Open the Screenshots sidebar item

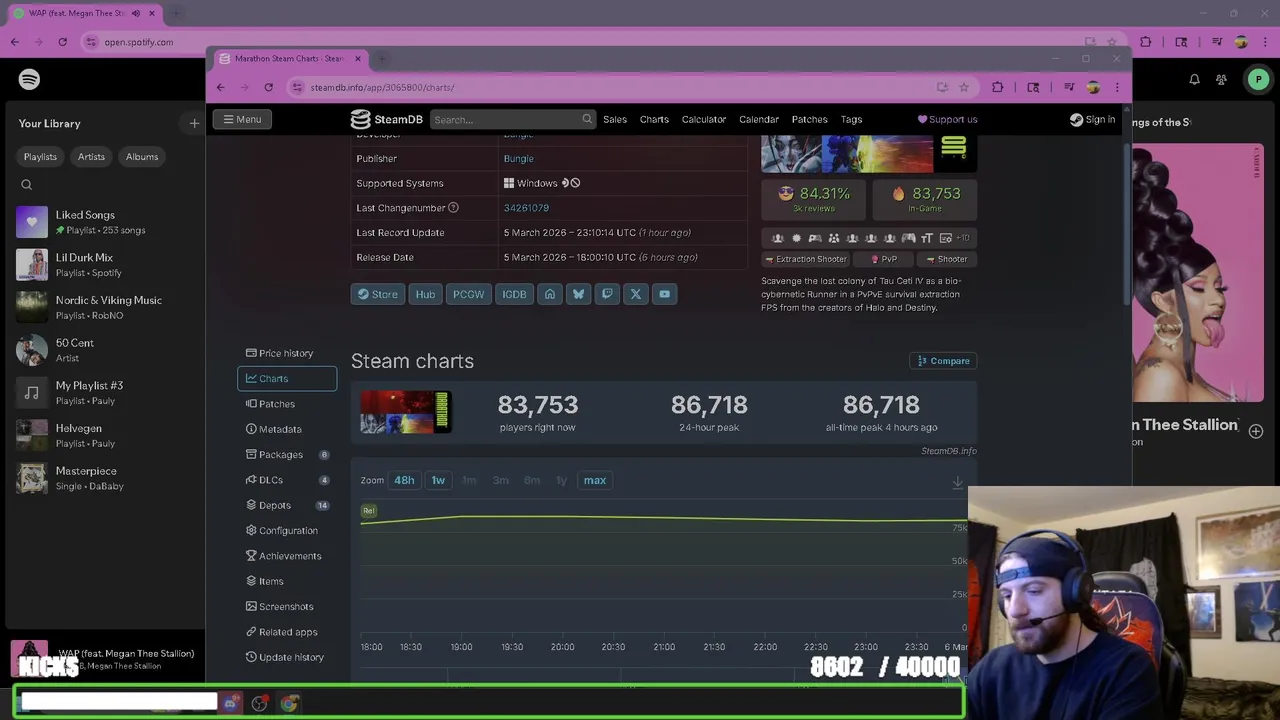tap(287, 606)
